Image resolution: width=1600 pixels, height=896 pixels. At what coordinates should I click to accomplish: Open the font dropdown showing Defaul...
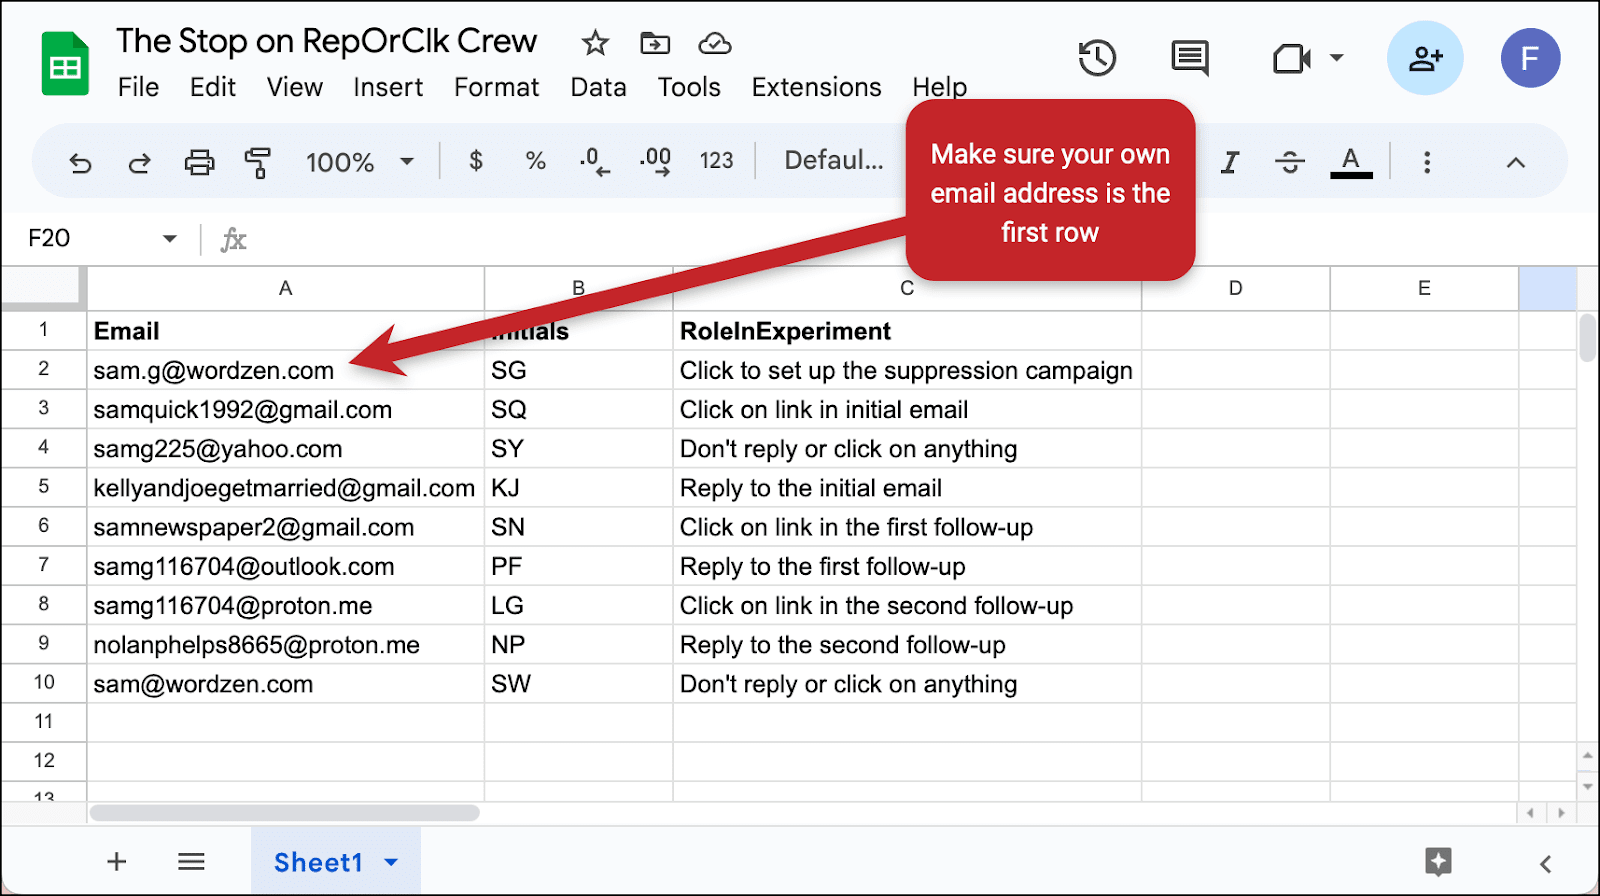(834, 160)
